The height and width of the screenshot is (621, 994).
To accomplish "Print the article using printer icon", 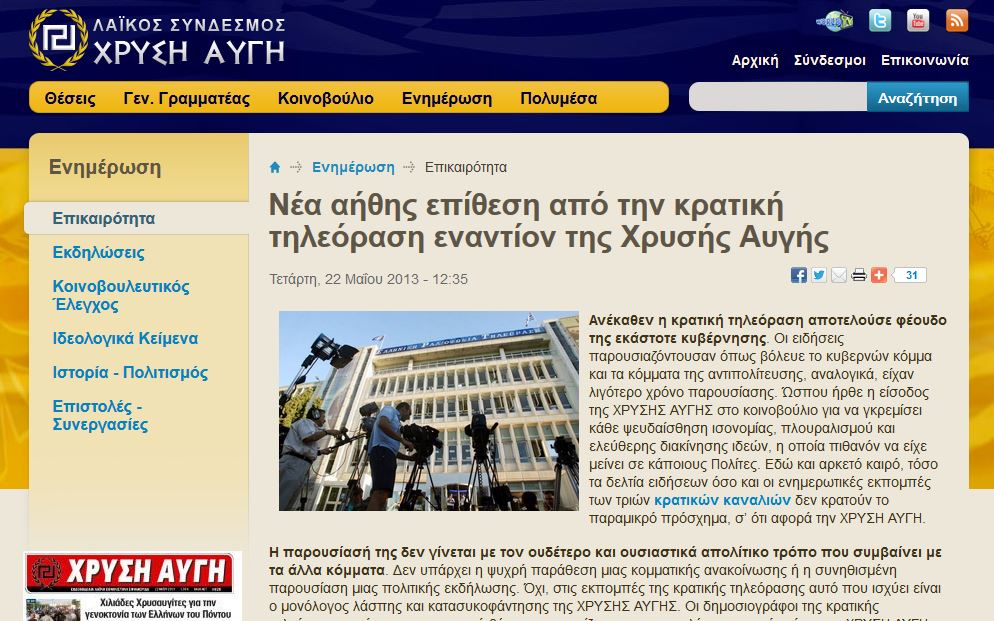I will pyautogui.click(x=859, y=275).
